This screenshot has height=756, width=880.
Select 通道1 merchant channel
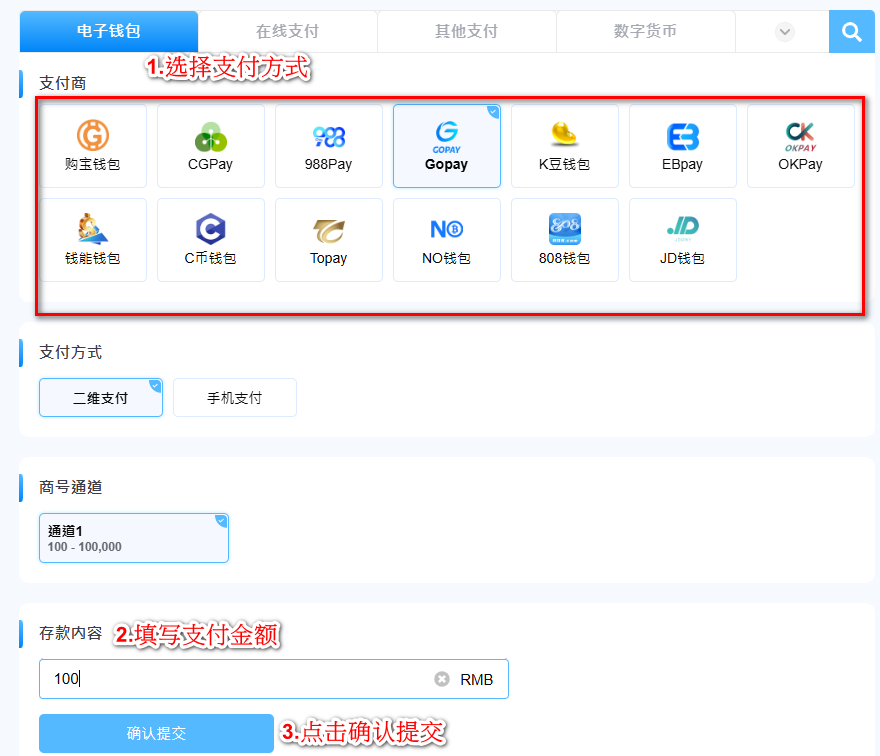tap(134, 538)
